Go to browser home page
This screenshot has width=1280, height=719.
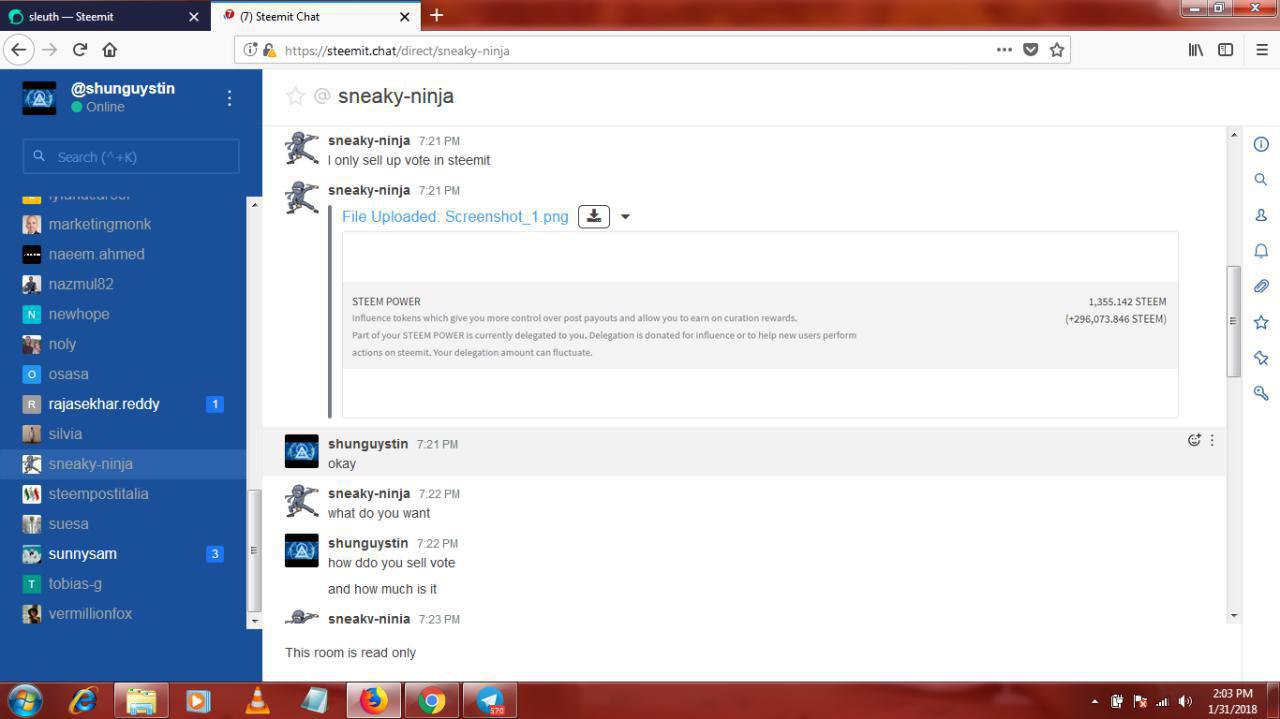click(x=110, y=49)
